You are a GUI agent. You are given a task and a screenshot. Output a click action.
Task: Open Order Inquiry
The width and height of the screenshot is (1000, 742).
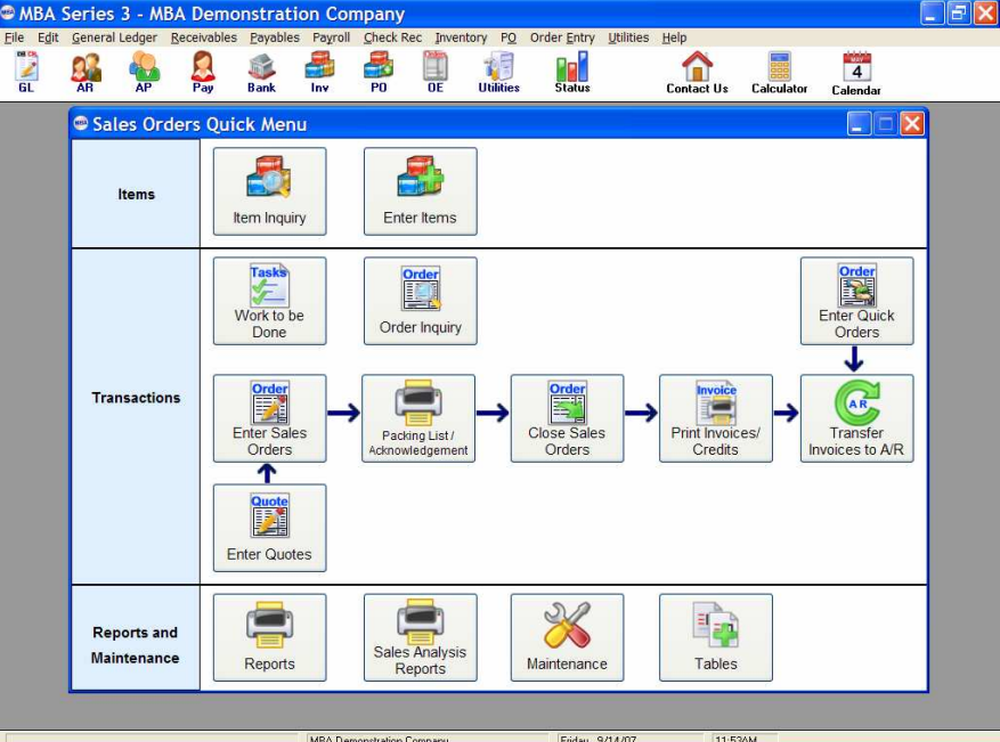(420, 301)
